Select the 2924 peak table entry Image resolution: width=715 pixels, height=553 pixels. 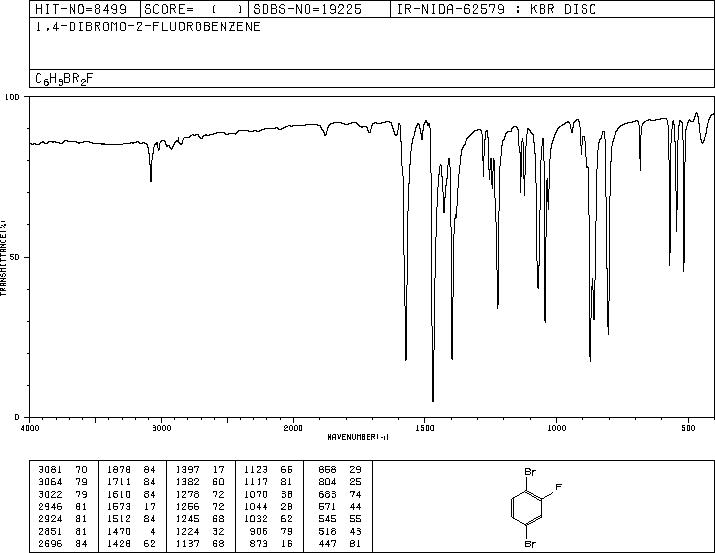point(63,519)
